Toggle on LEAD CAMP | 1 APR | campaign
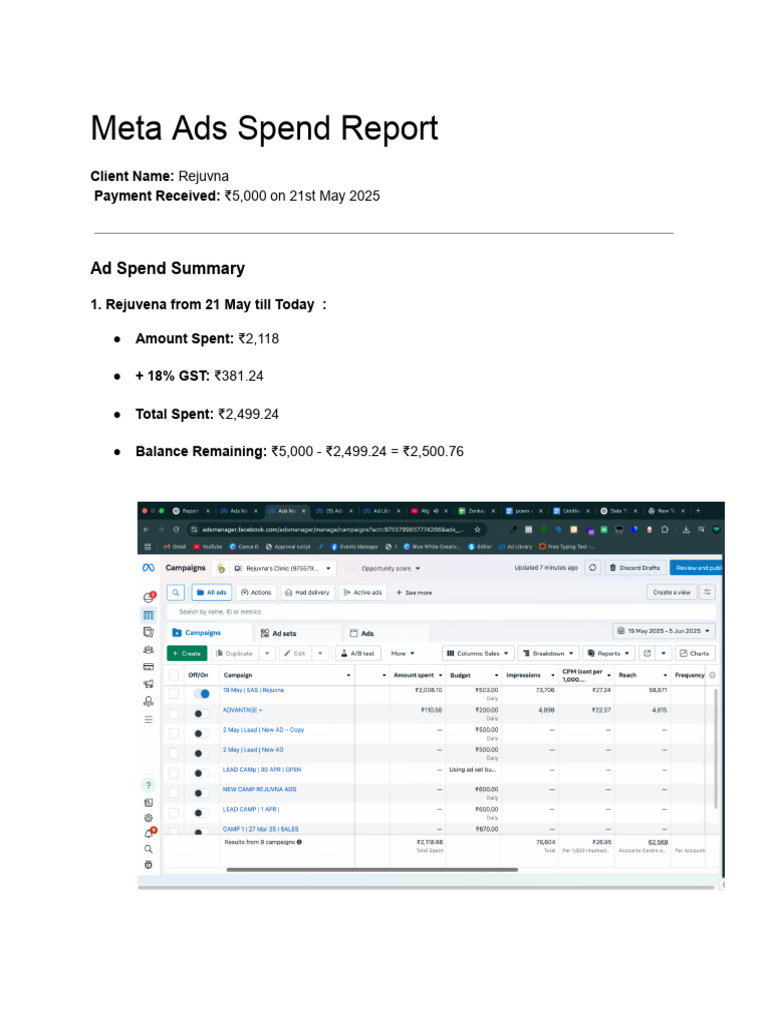The image size is (768, 1024). pos(202,813)
